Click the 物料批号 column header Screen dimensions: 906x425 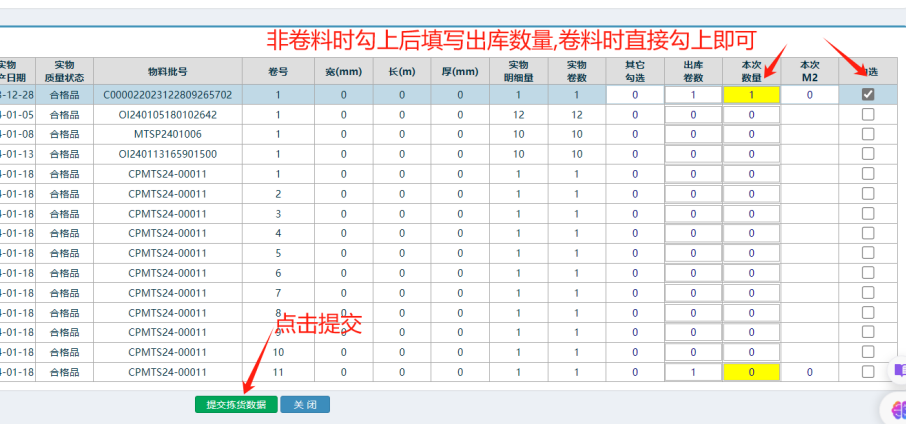pyautogui.click(x=167, y=71)
